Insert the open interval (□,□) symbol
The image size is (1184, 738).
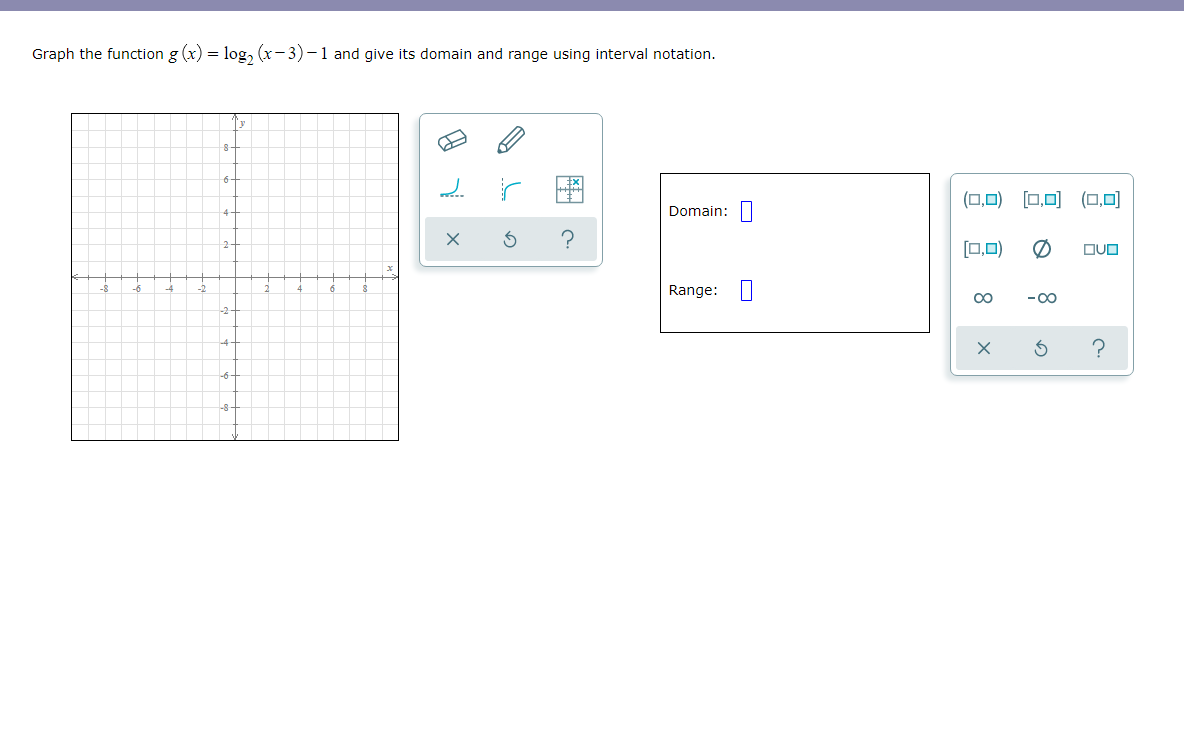(982, 198)
